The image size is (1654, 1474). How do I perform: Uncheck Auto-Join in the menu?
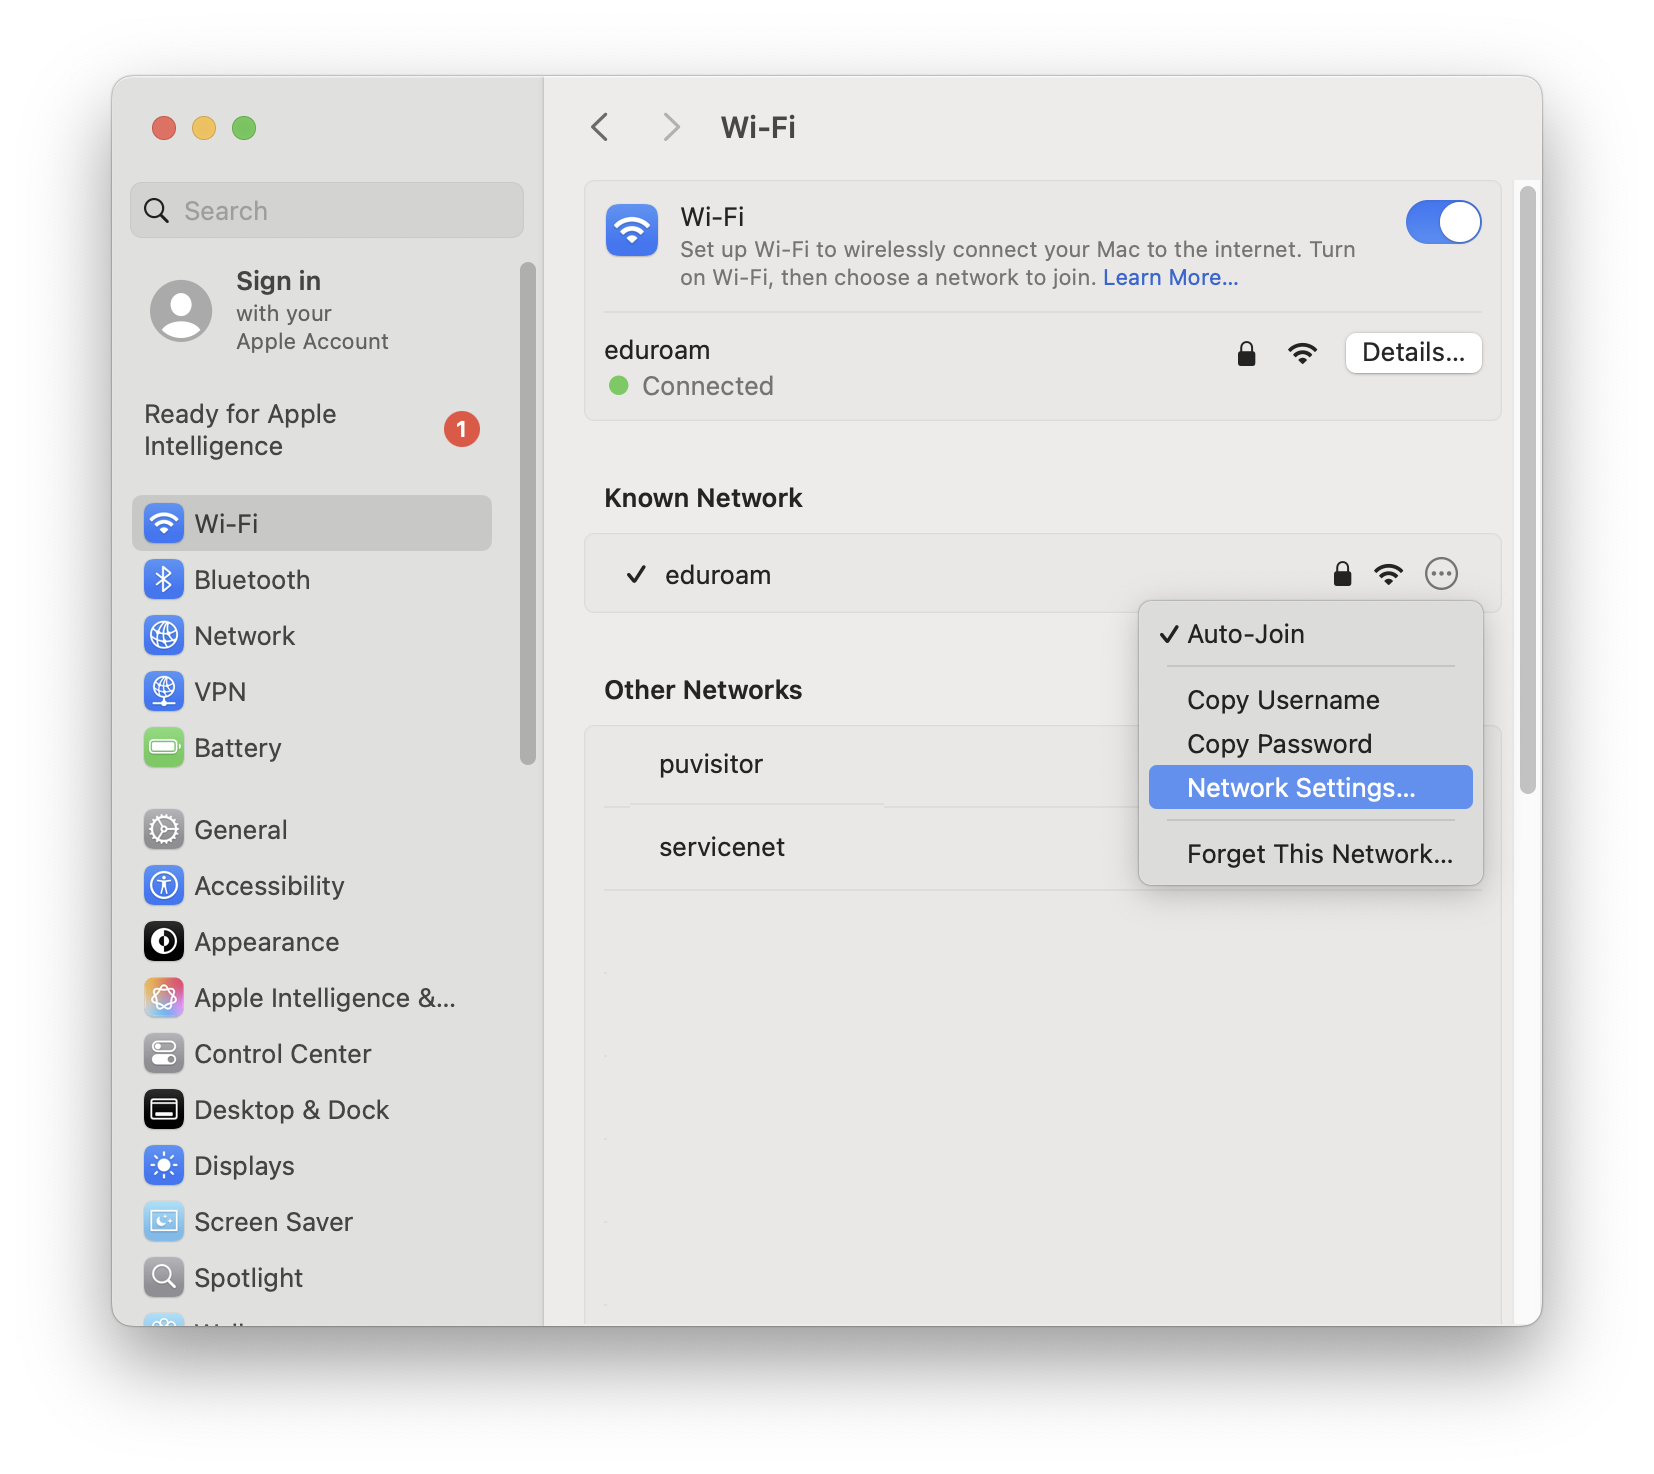click(1245, 634)
